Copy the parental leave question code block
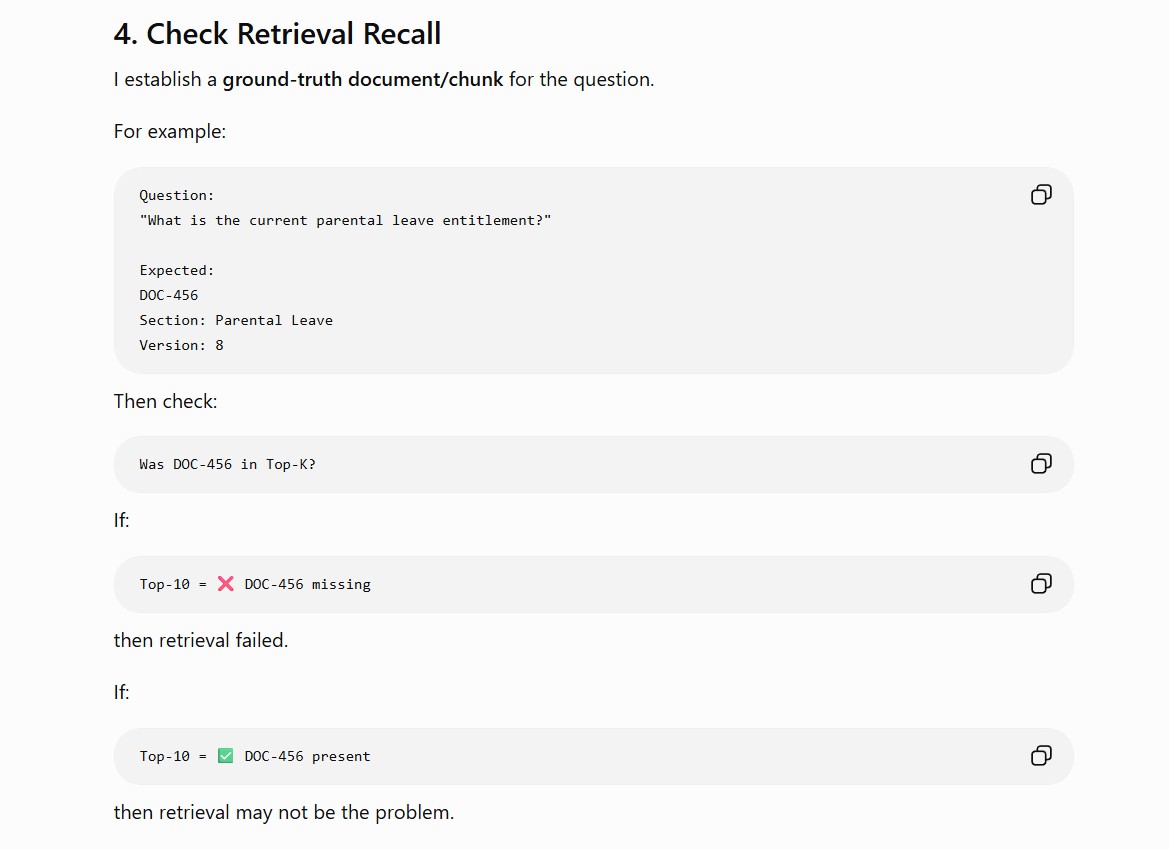Image resolution: width=1169 pixels, height=849 pixels. (x=1041, y=195)
